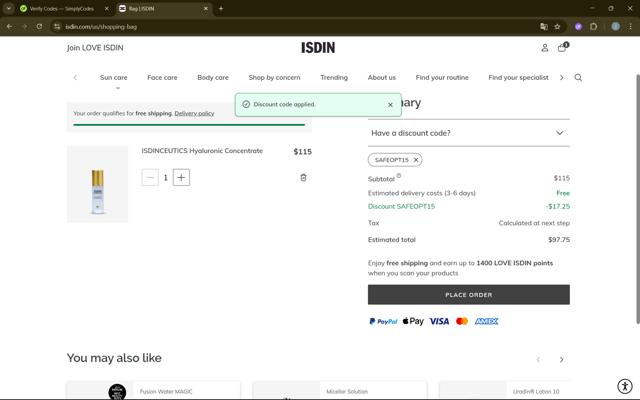Image resolution: width=640 pixels, height=400 pixels.
Task: Click the Apple Pay logo
Action: [413, 321]
